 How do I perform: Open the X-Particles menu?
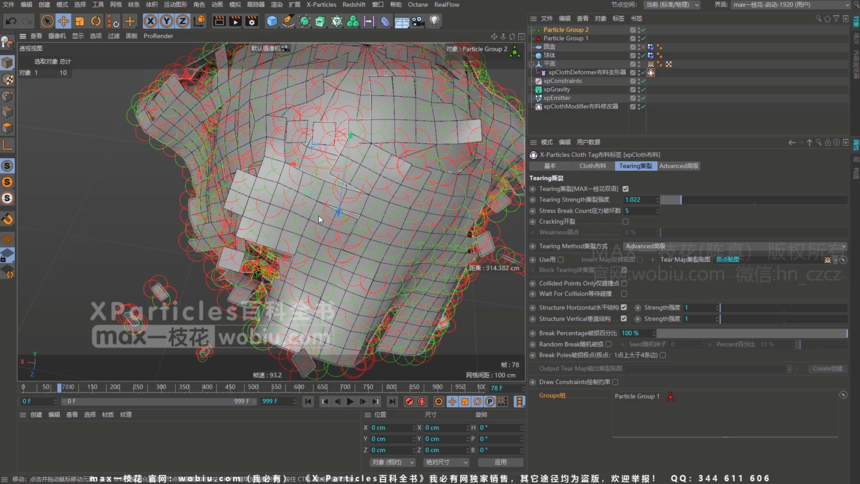click(x=321, y=4)
